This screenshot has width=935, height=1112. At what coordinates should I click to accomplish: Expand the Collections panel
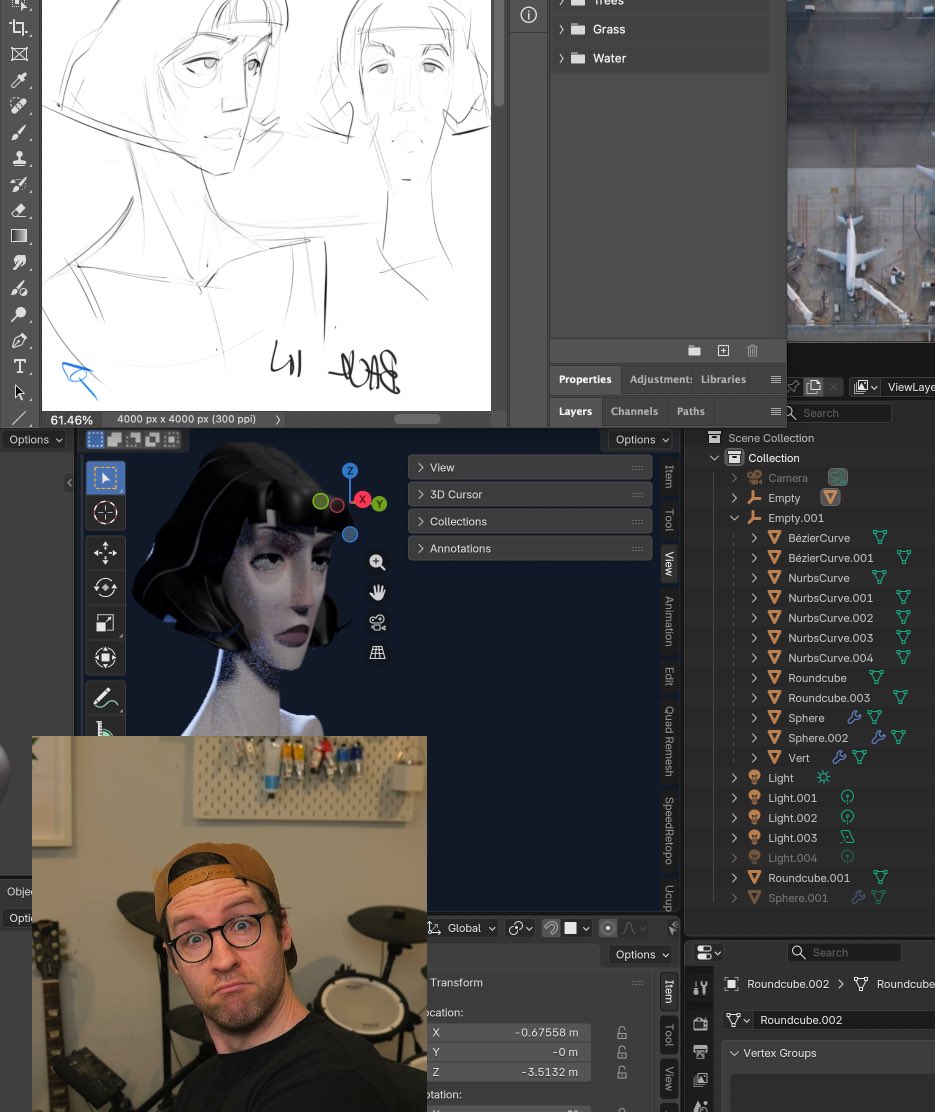[x=530, y=521]
